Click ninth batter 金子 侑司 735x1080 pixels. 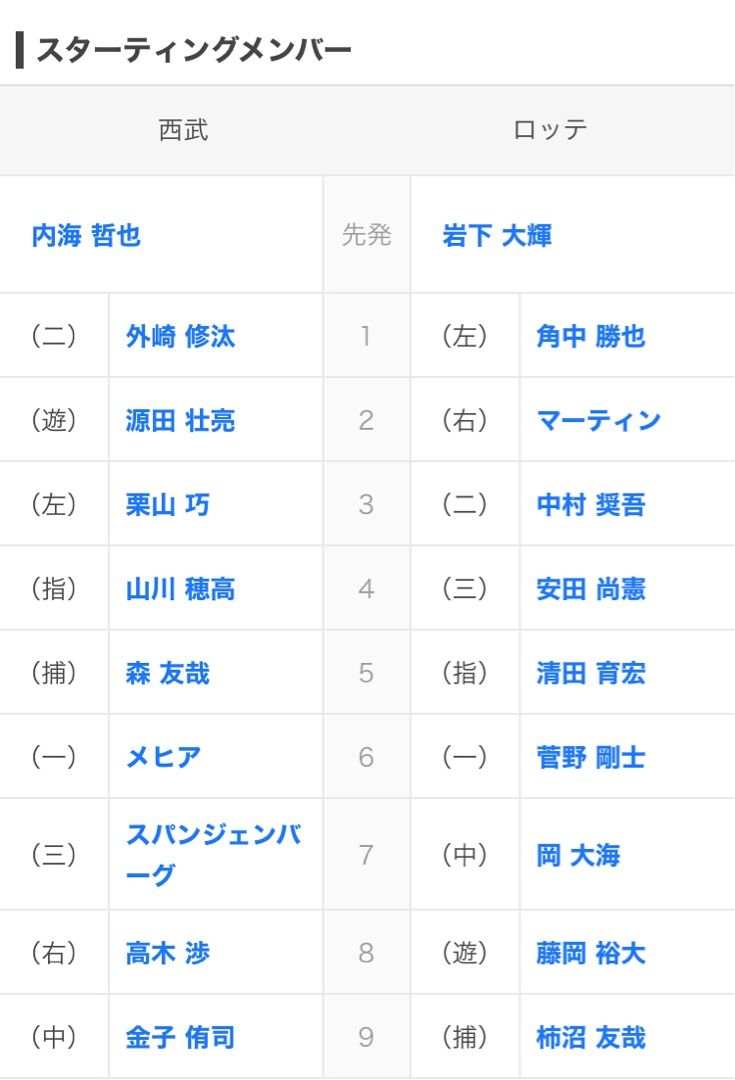(x=180, y=1037)
